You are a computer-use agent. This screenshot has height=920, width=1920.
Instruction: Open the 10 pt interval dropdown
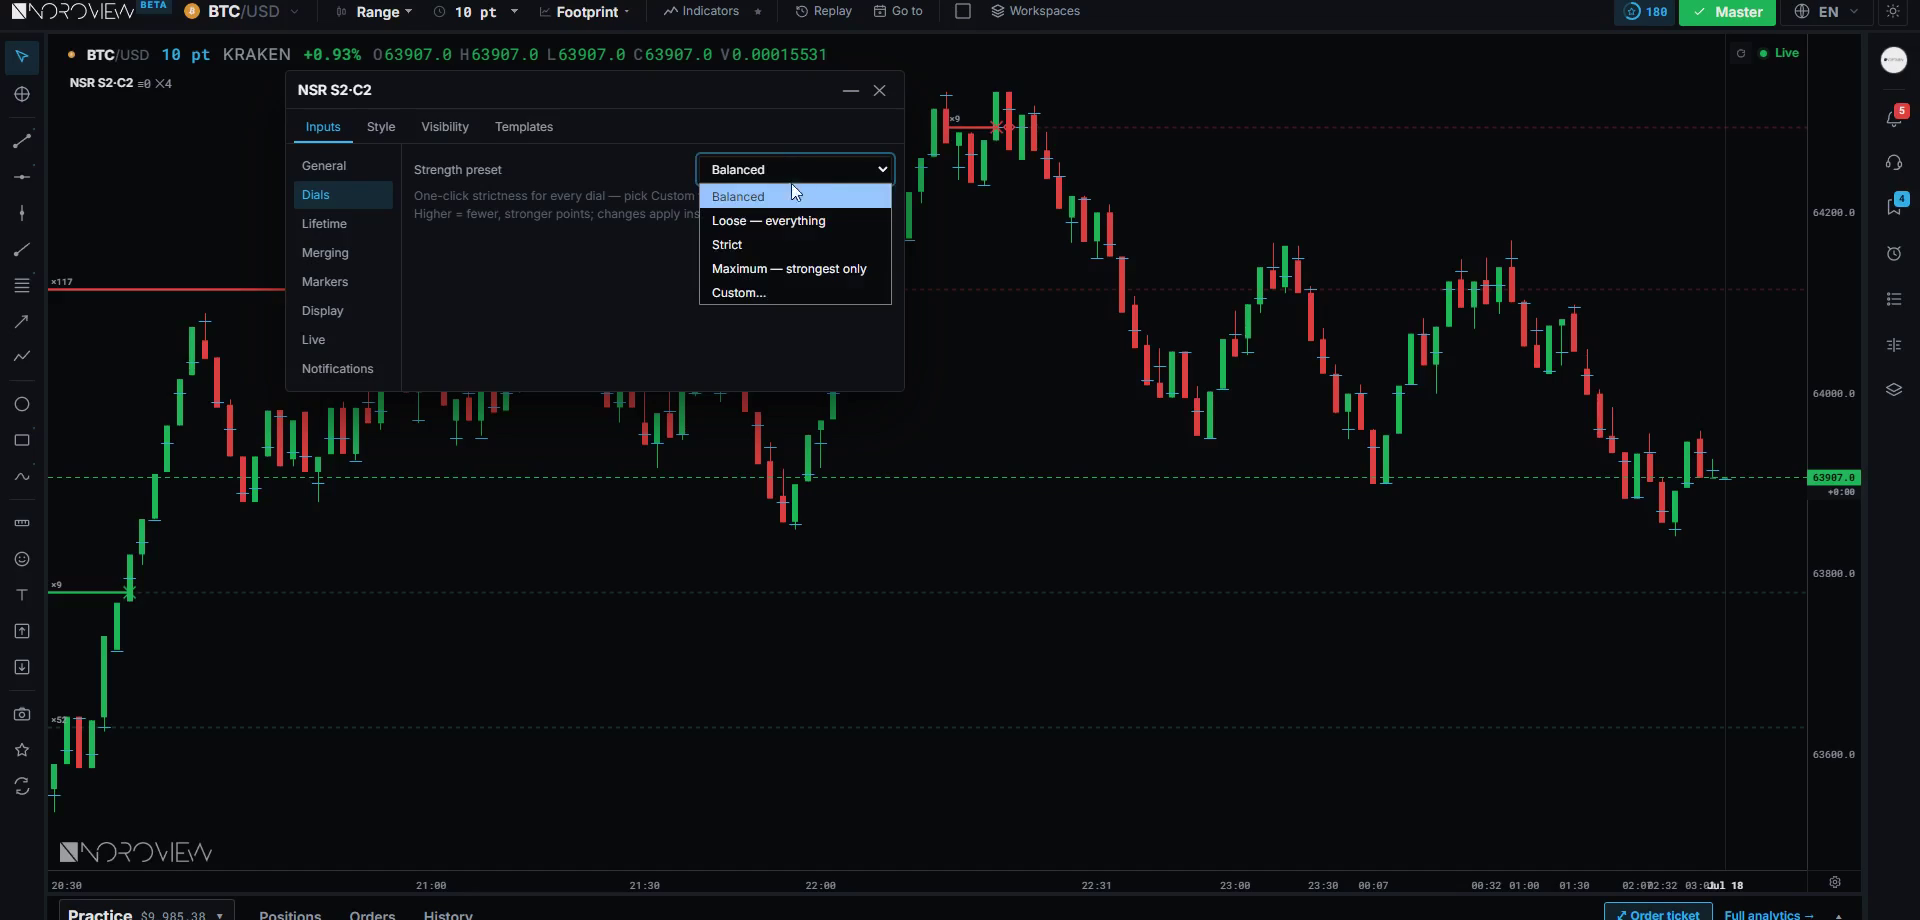click(476, 12)
